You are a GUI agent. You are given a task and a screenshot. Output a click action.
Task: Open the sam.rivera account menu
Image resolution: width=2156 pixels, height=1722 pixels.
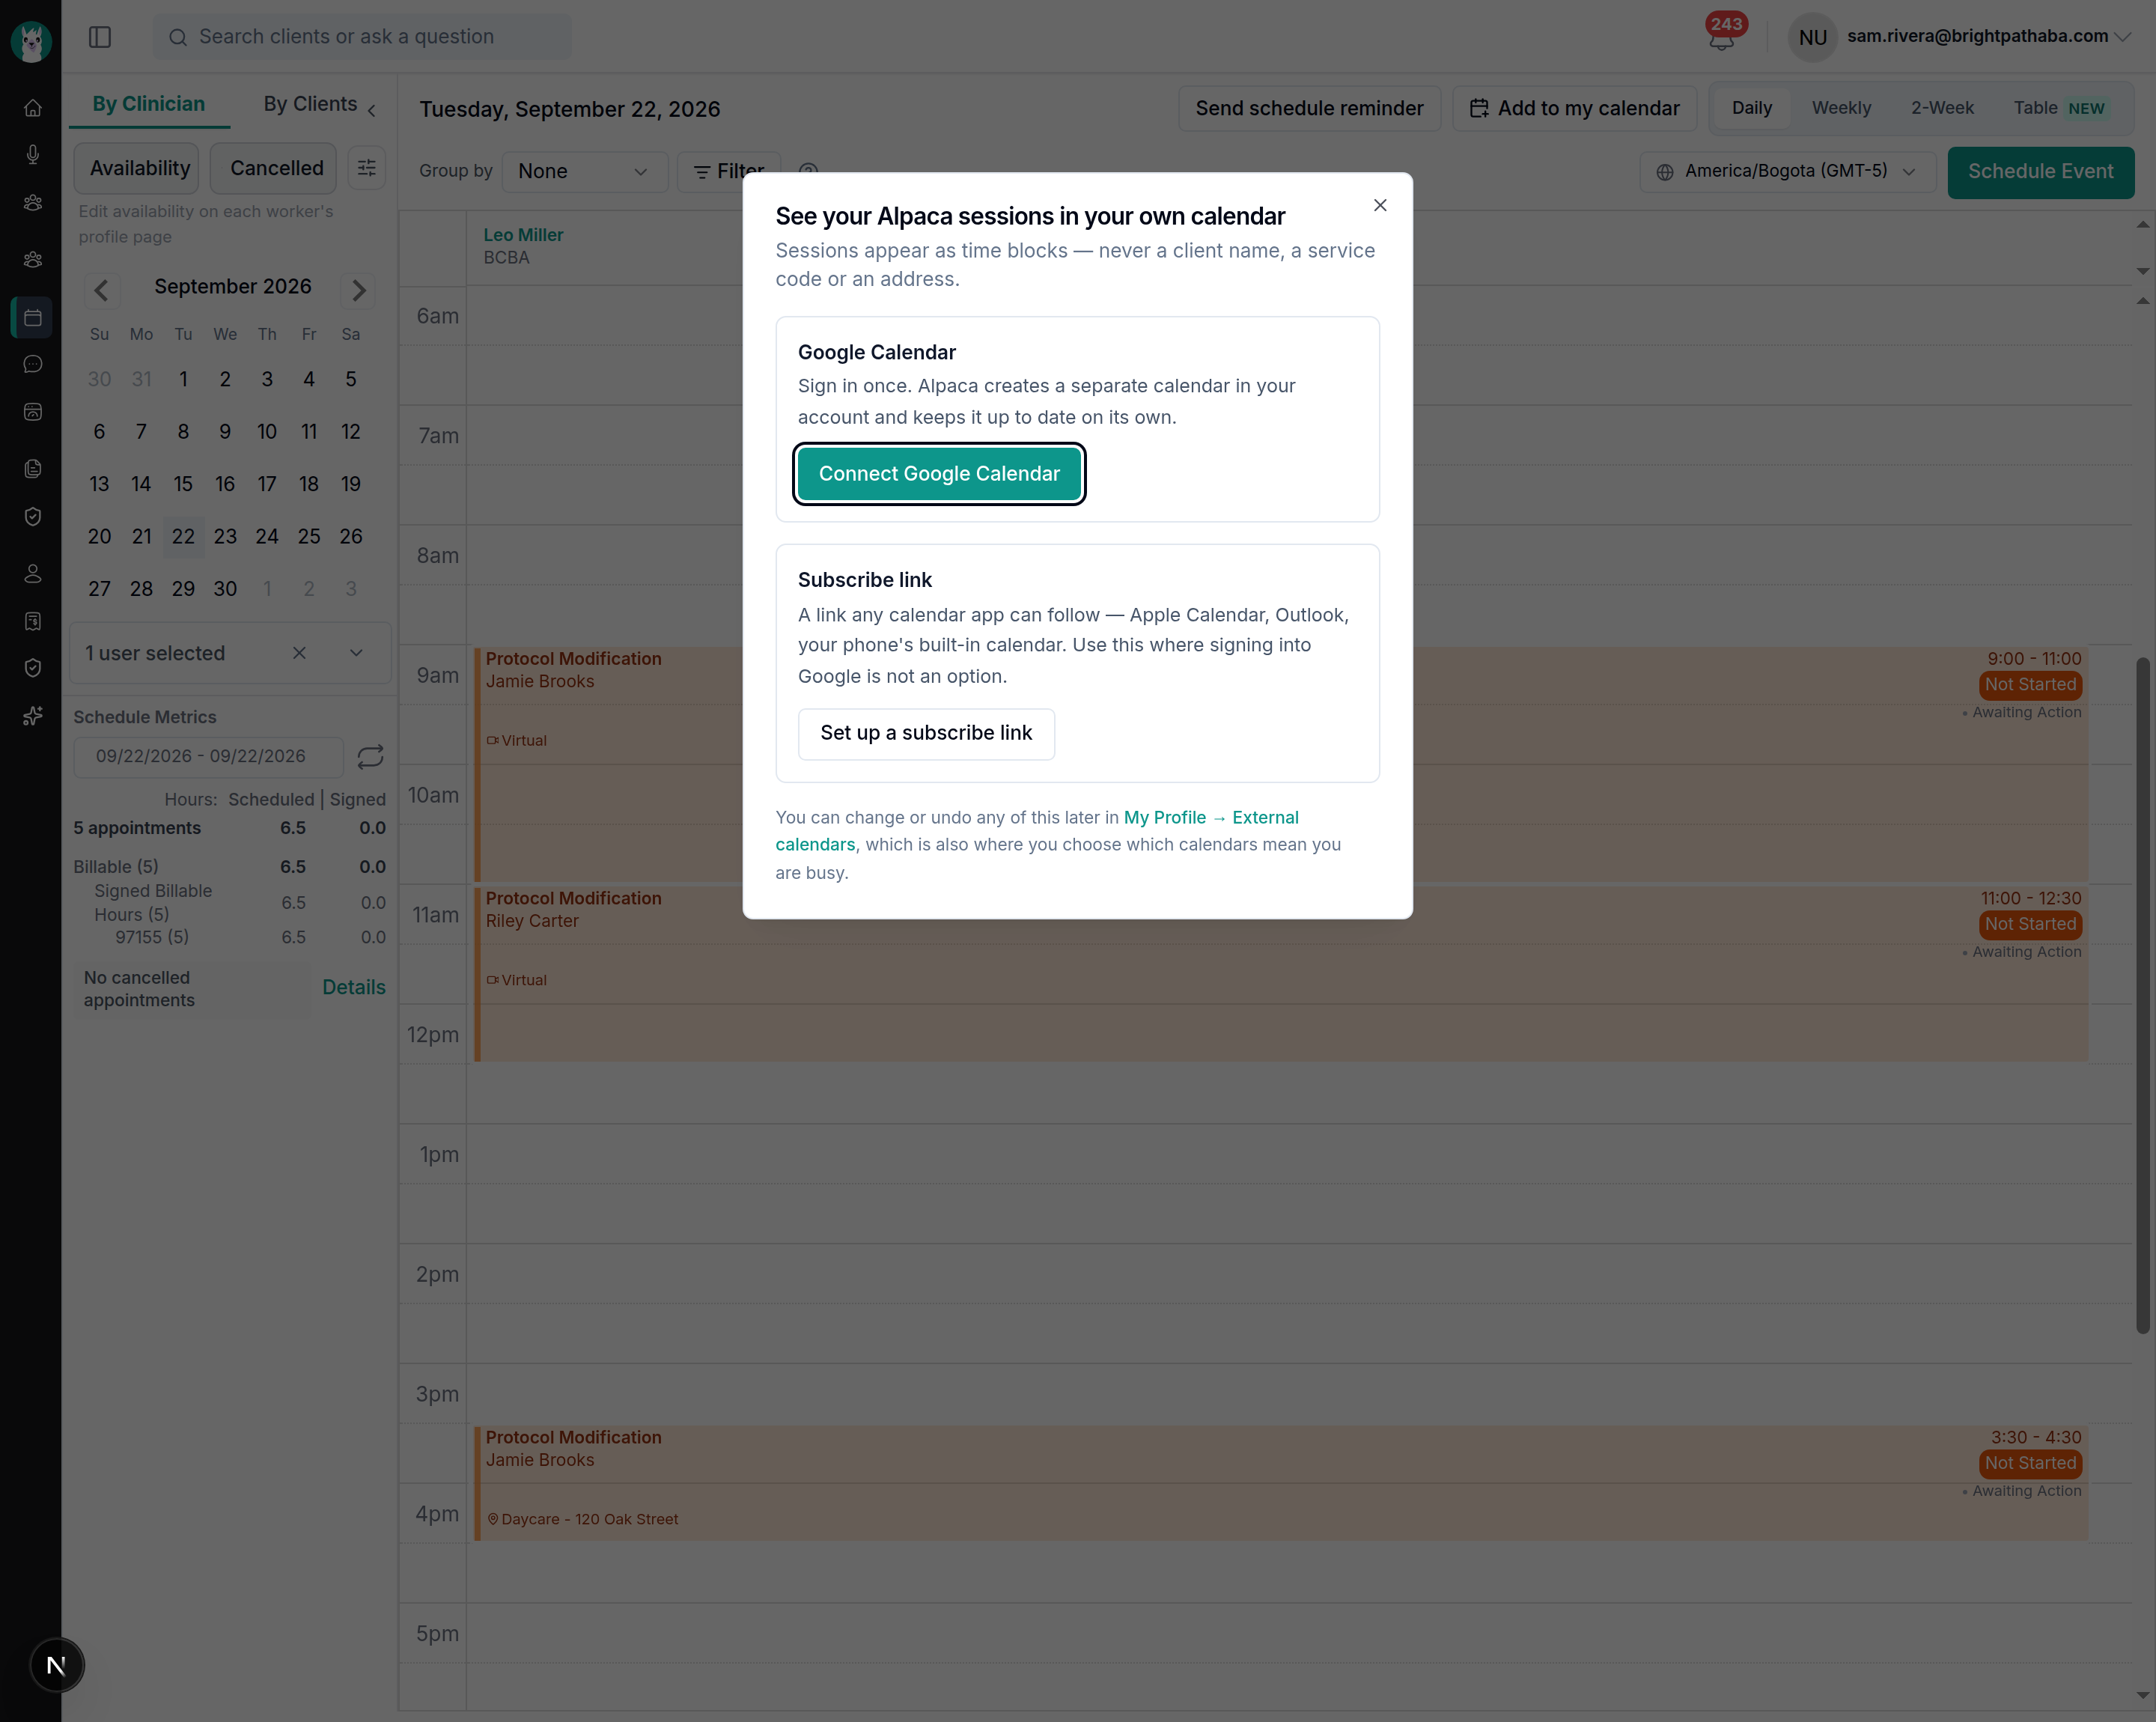(x=1963, y=37)
